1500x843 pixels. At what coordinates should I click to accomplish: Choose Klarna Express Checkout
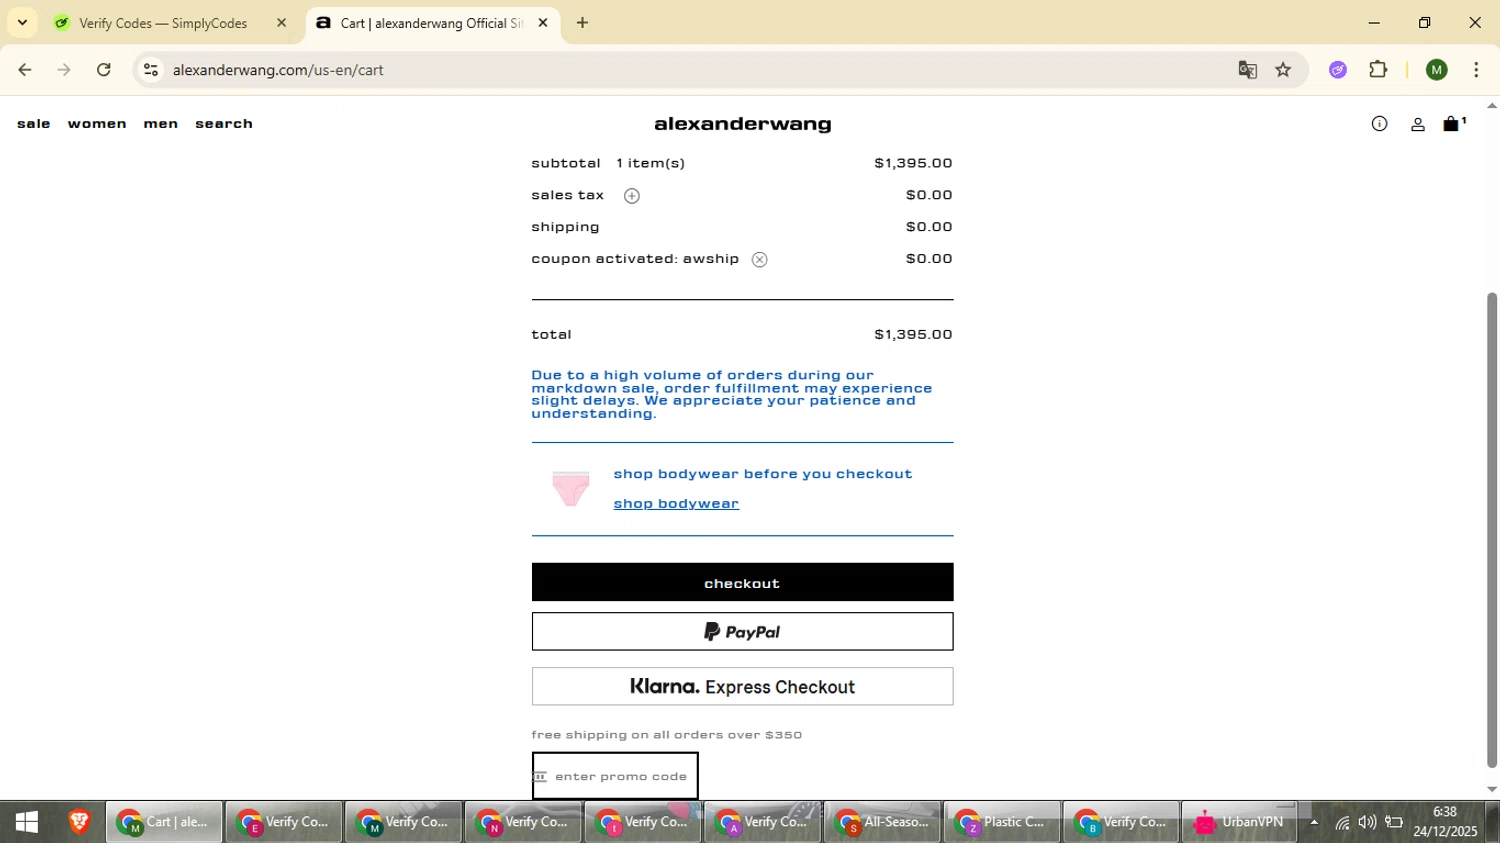[742, 687]
